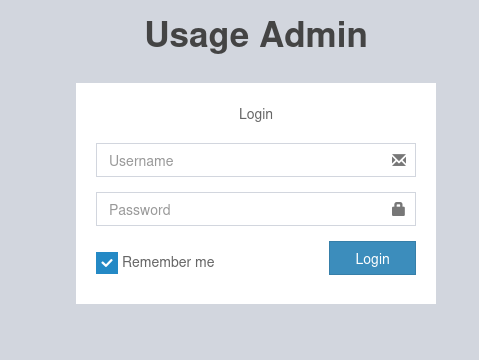The height and width of the screenshot is (360, 479).
Task: Uncheck the Remember me checkbox
Action: (107, 263)
